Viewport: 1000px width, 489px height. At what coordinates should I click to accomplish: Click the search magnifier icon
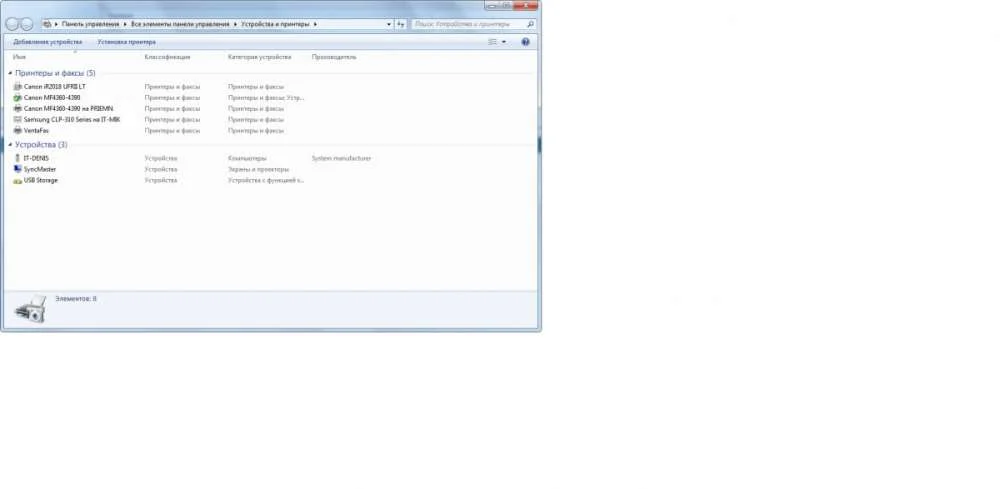530,24
